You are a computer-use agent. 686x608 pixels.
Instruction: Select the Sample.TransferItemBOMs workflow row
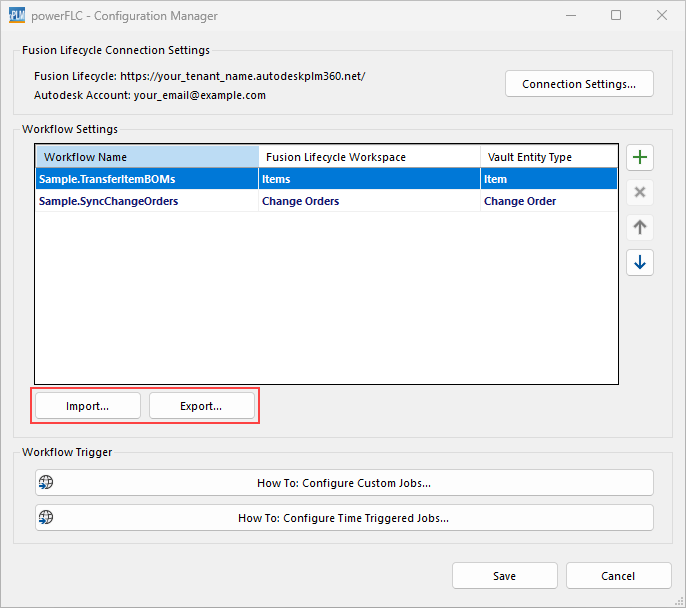click(106, 179)
